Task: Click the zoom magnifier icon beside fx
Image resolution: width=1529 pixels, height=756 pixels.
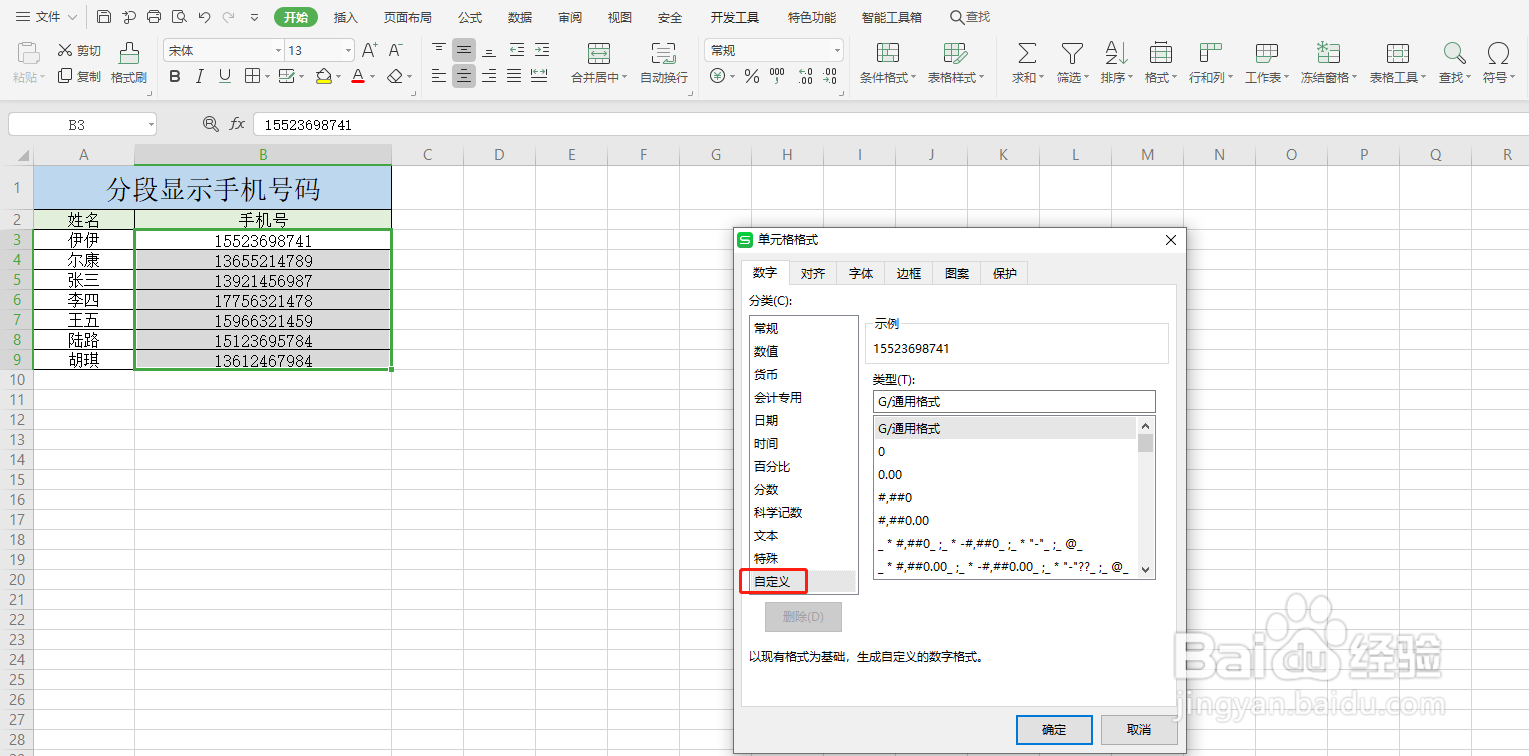Action: coord(210,124)
